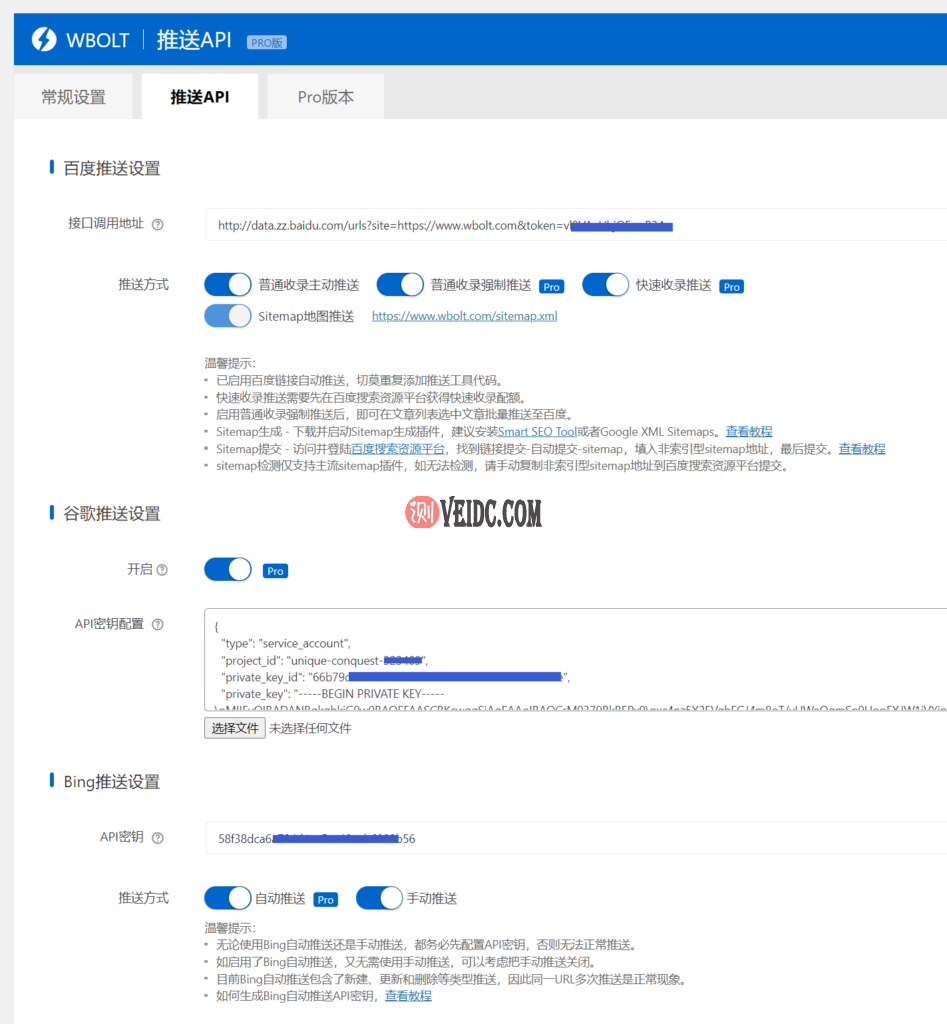Click the 选择文件 upload button
Screen dimensions: 947x1024
(234, 728)
